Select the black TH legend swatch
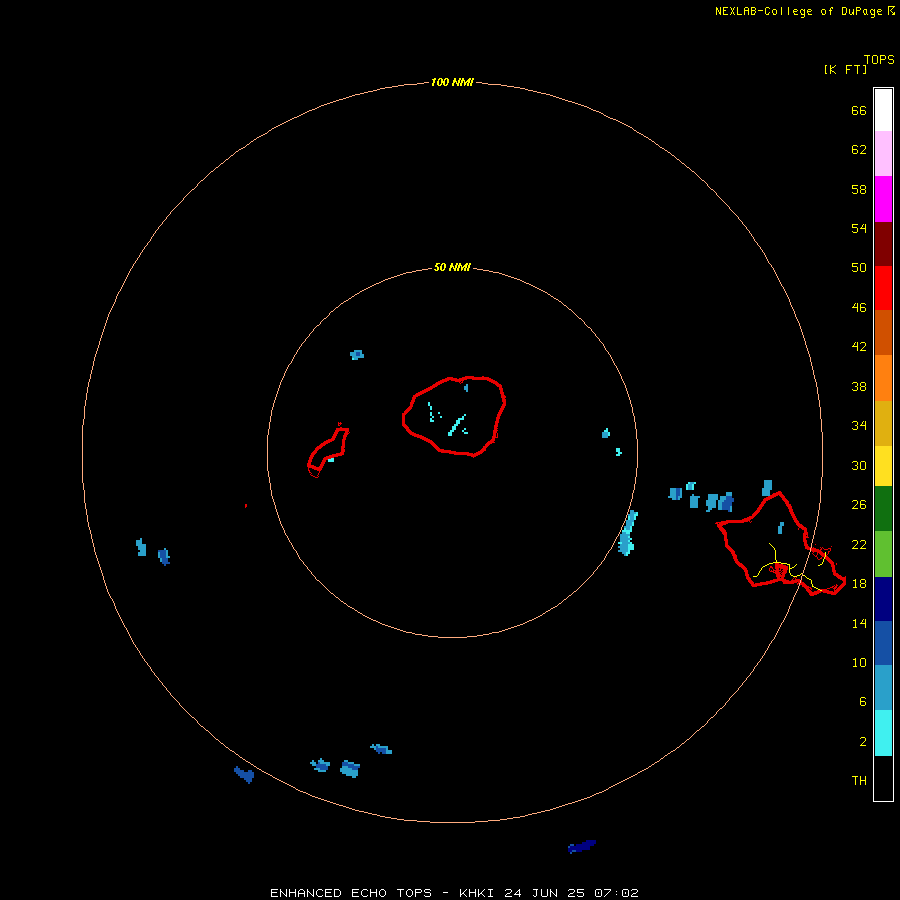This screenshot has width=900, height=900. [x=883, y=778]
